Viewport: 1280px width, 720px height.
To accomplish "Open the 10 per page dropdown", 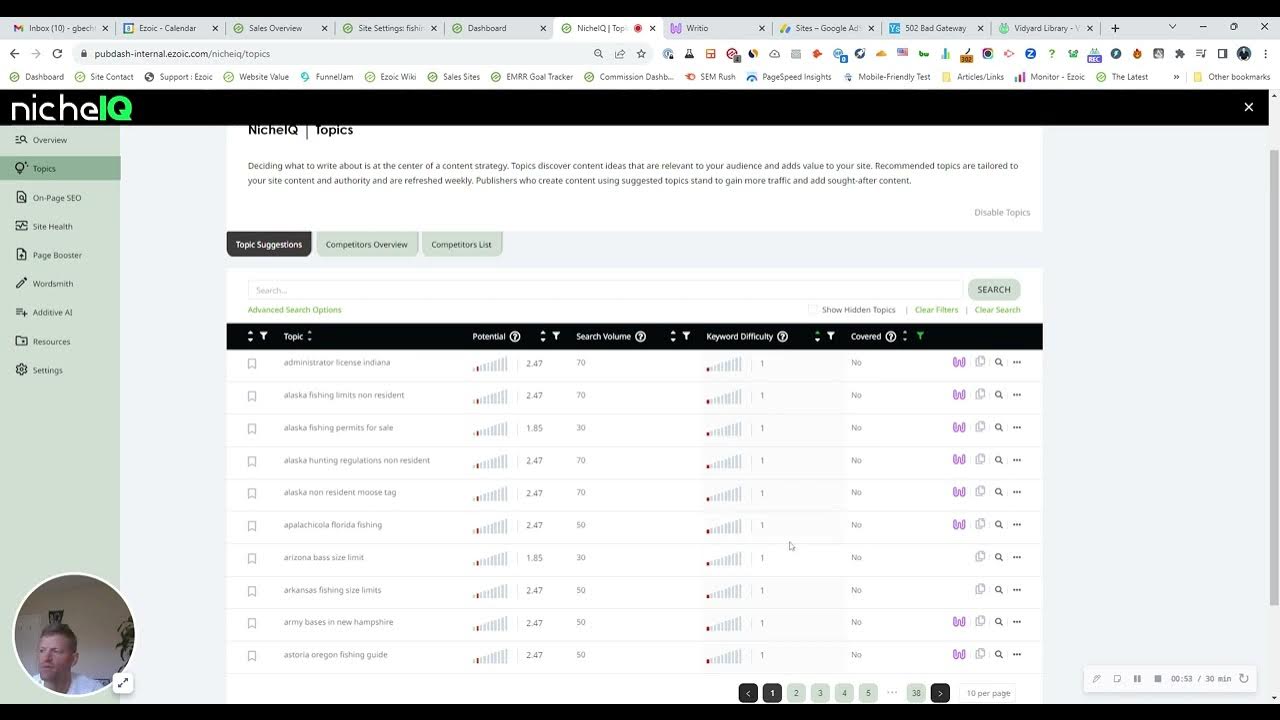I will pos(988,693).
